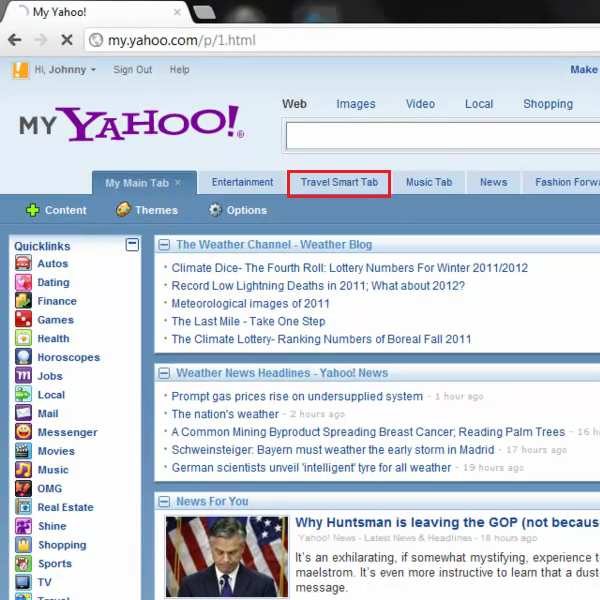Go back with browser back arrow
This screenshot has height=600, width=600.
(x=15, y=39)
